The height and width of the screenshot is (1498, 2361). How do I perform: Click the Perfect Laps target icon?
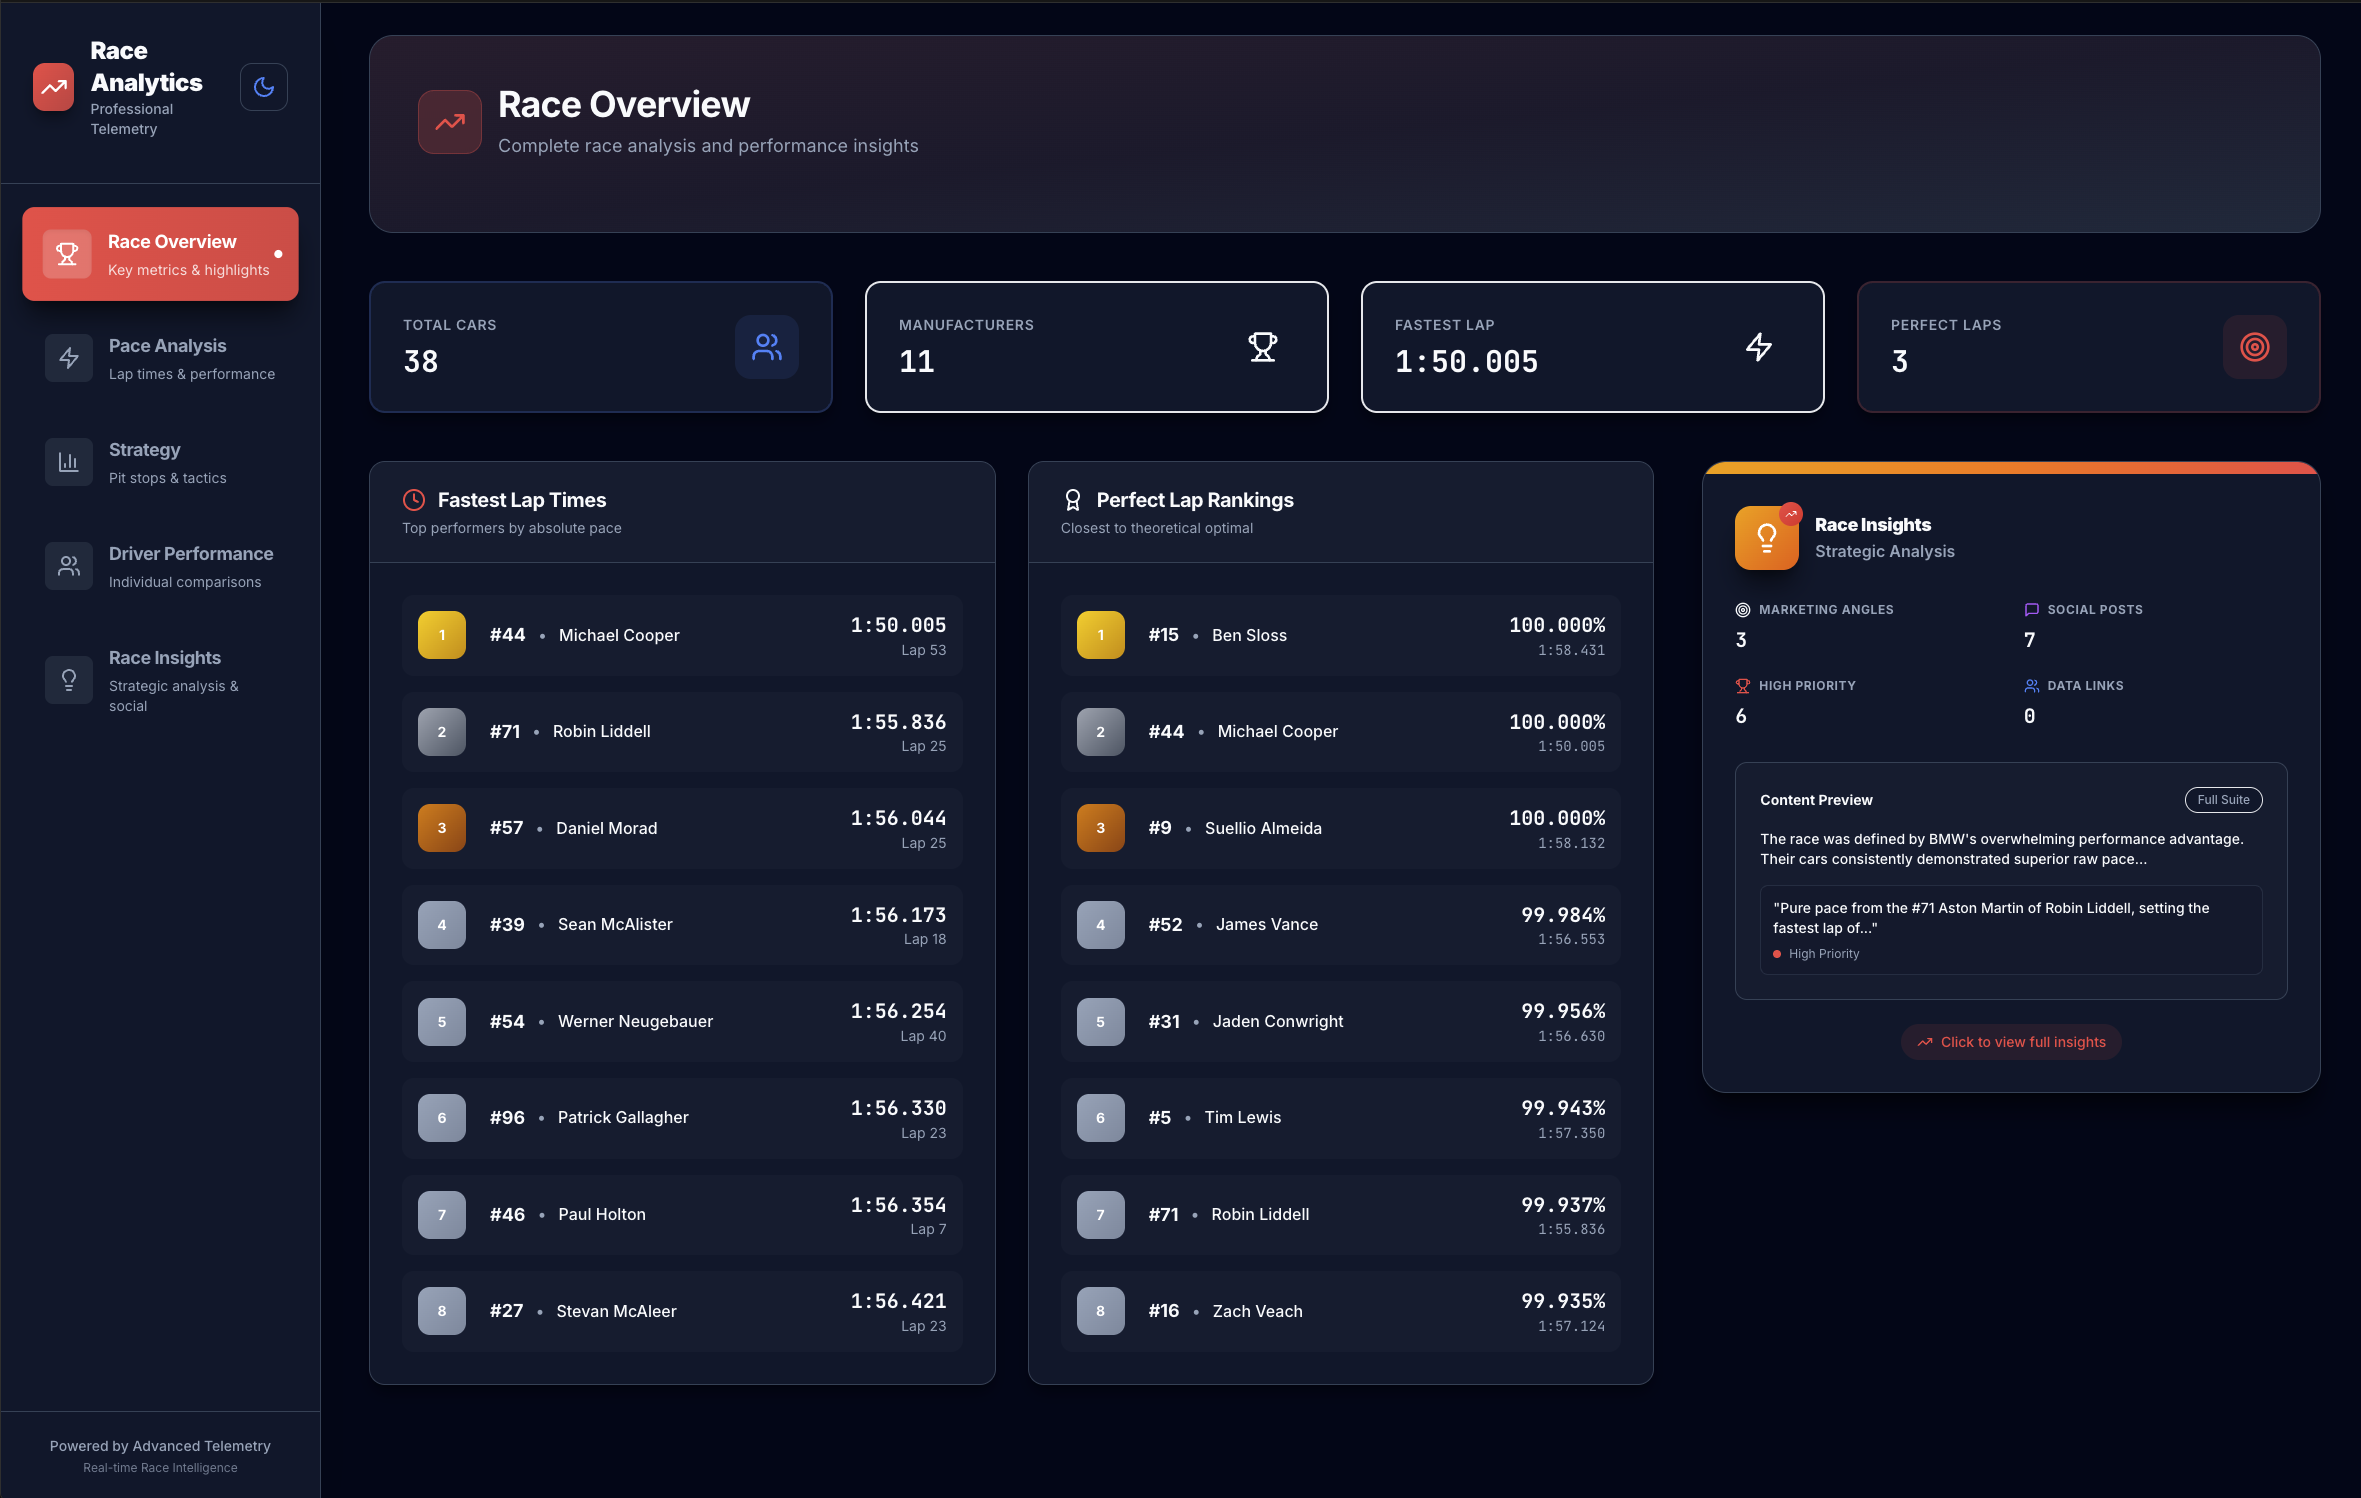point(2254,347)
